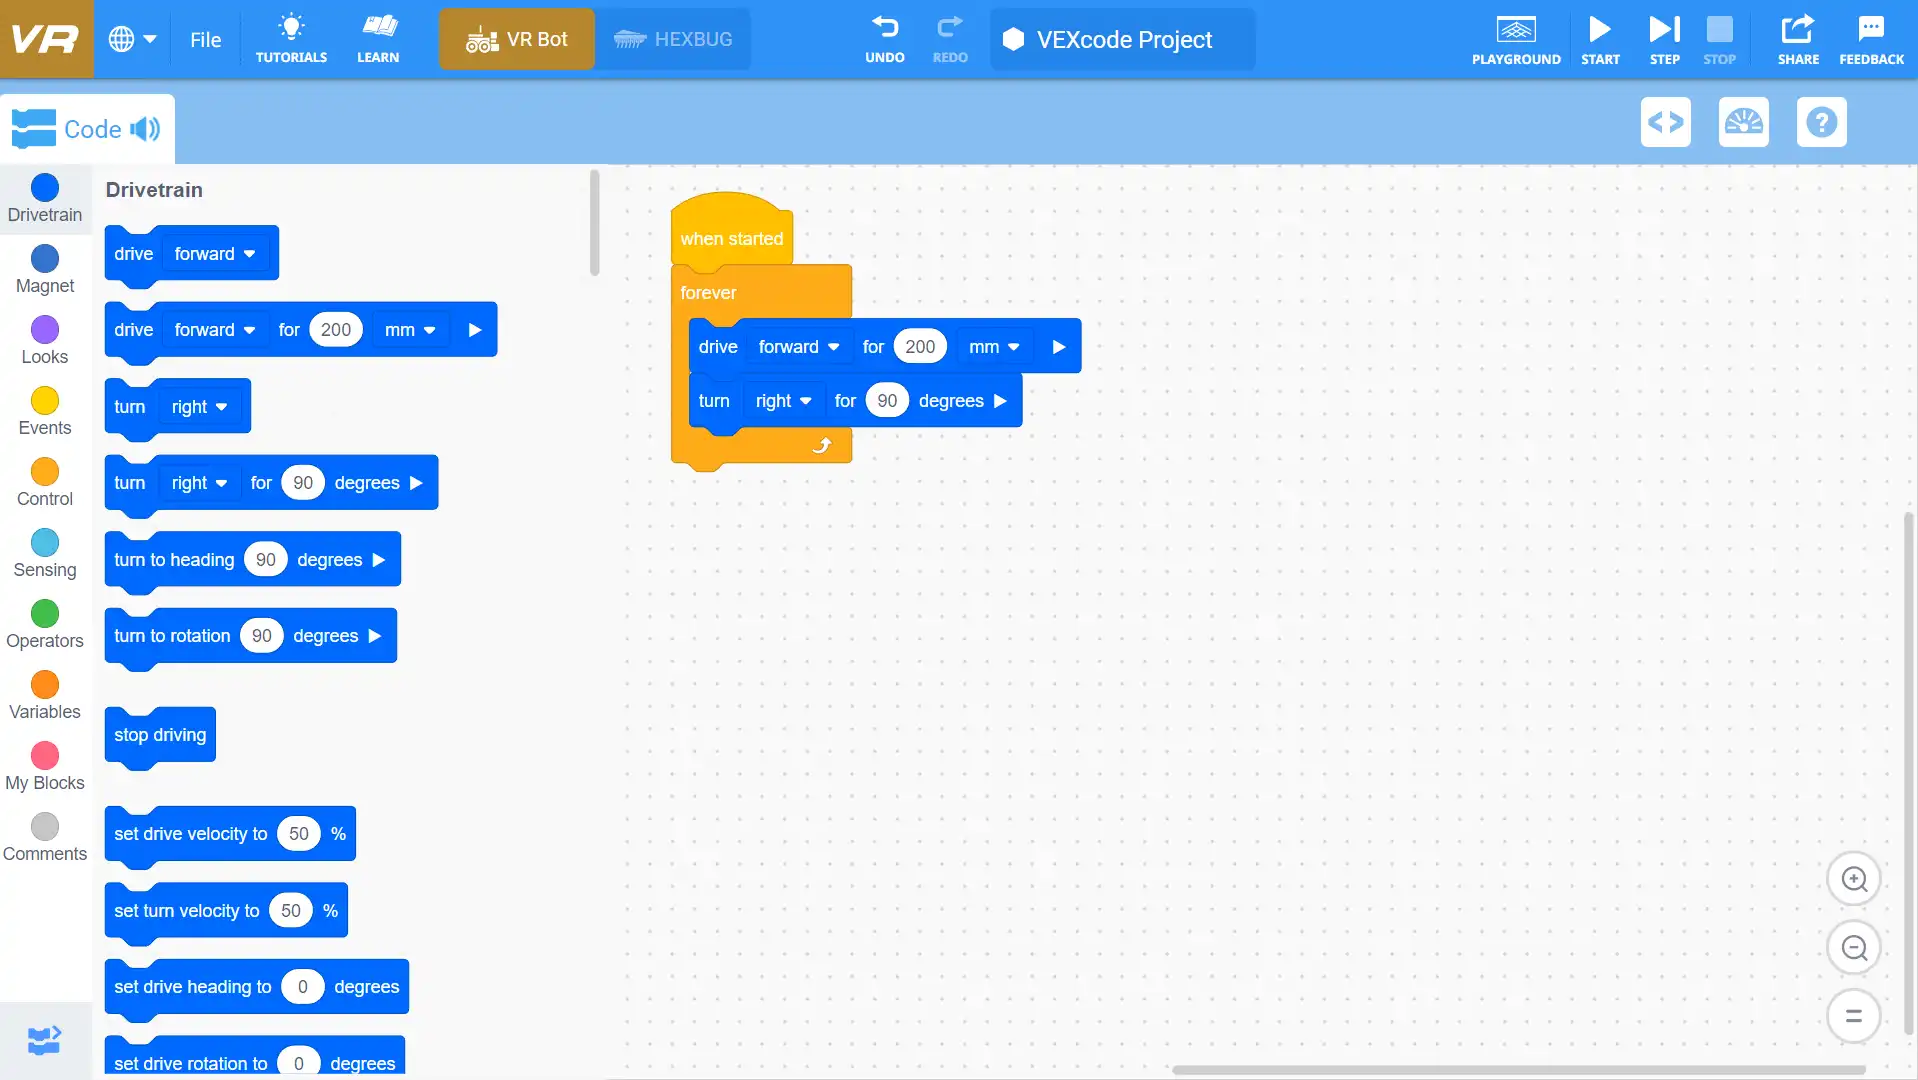Open the Tutorials page

[x=290, y=39]
